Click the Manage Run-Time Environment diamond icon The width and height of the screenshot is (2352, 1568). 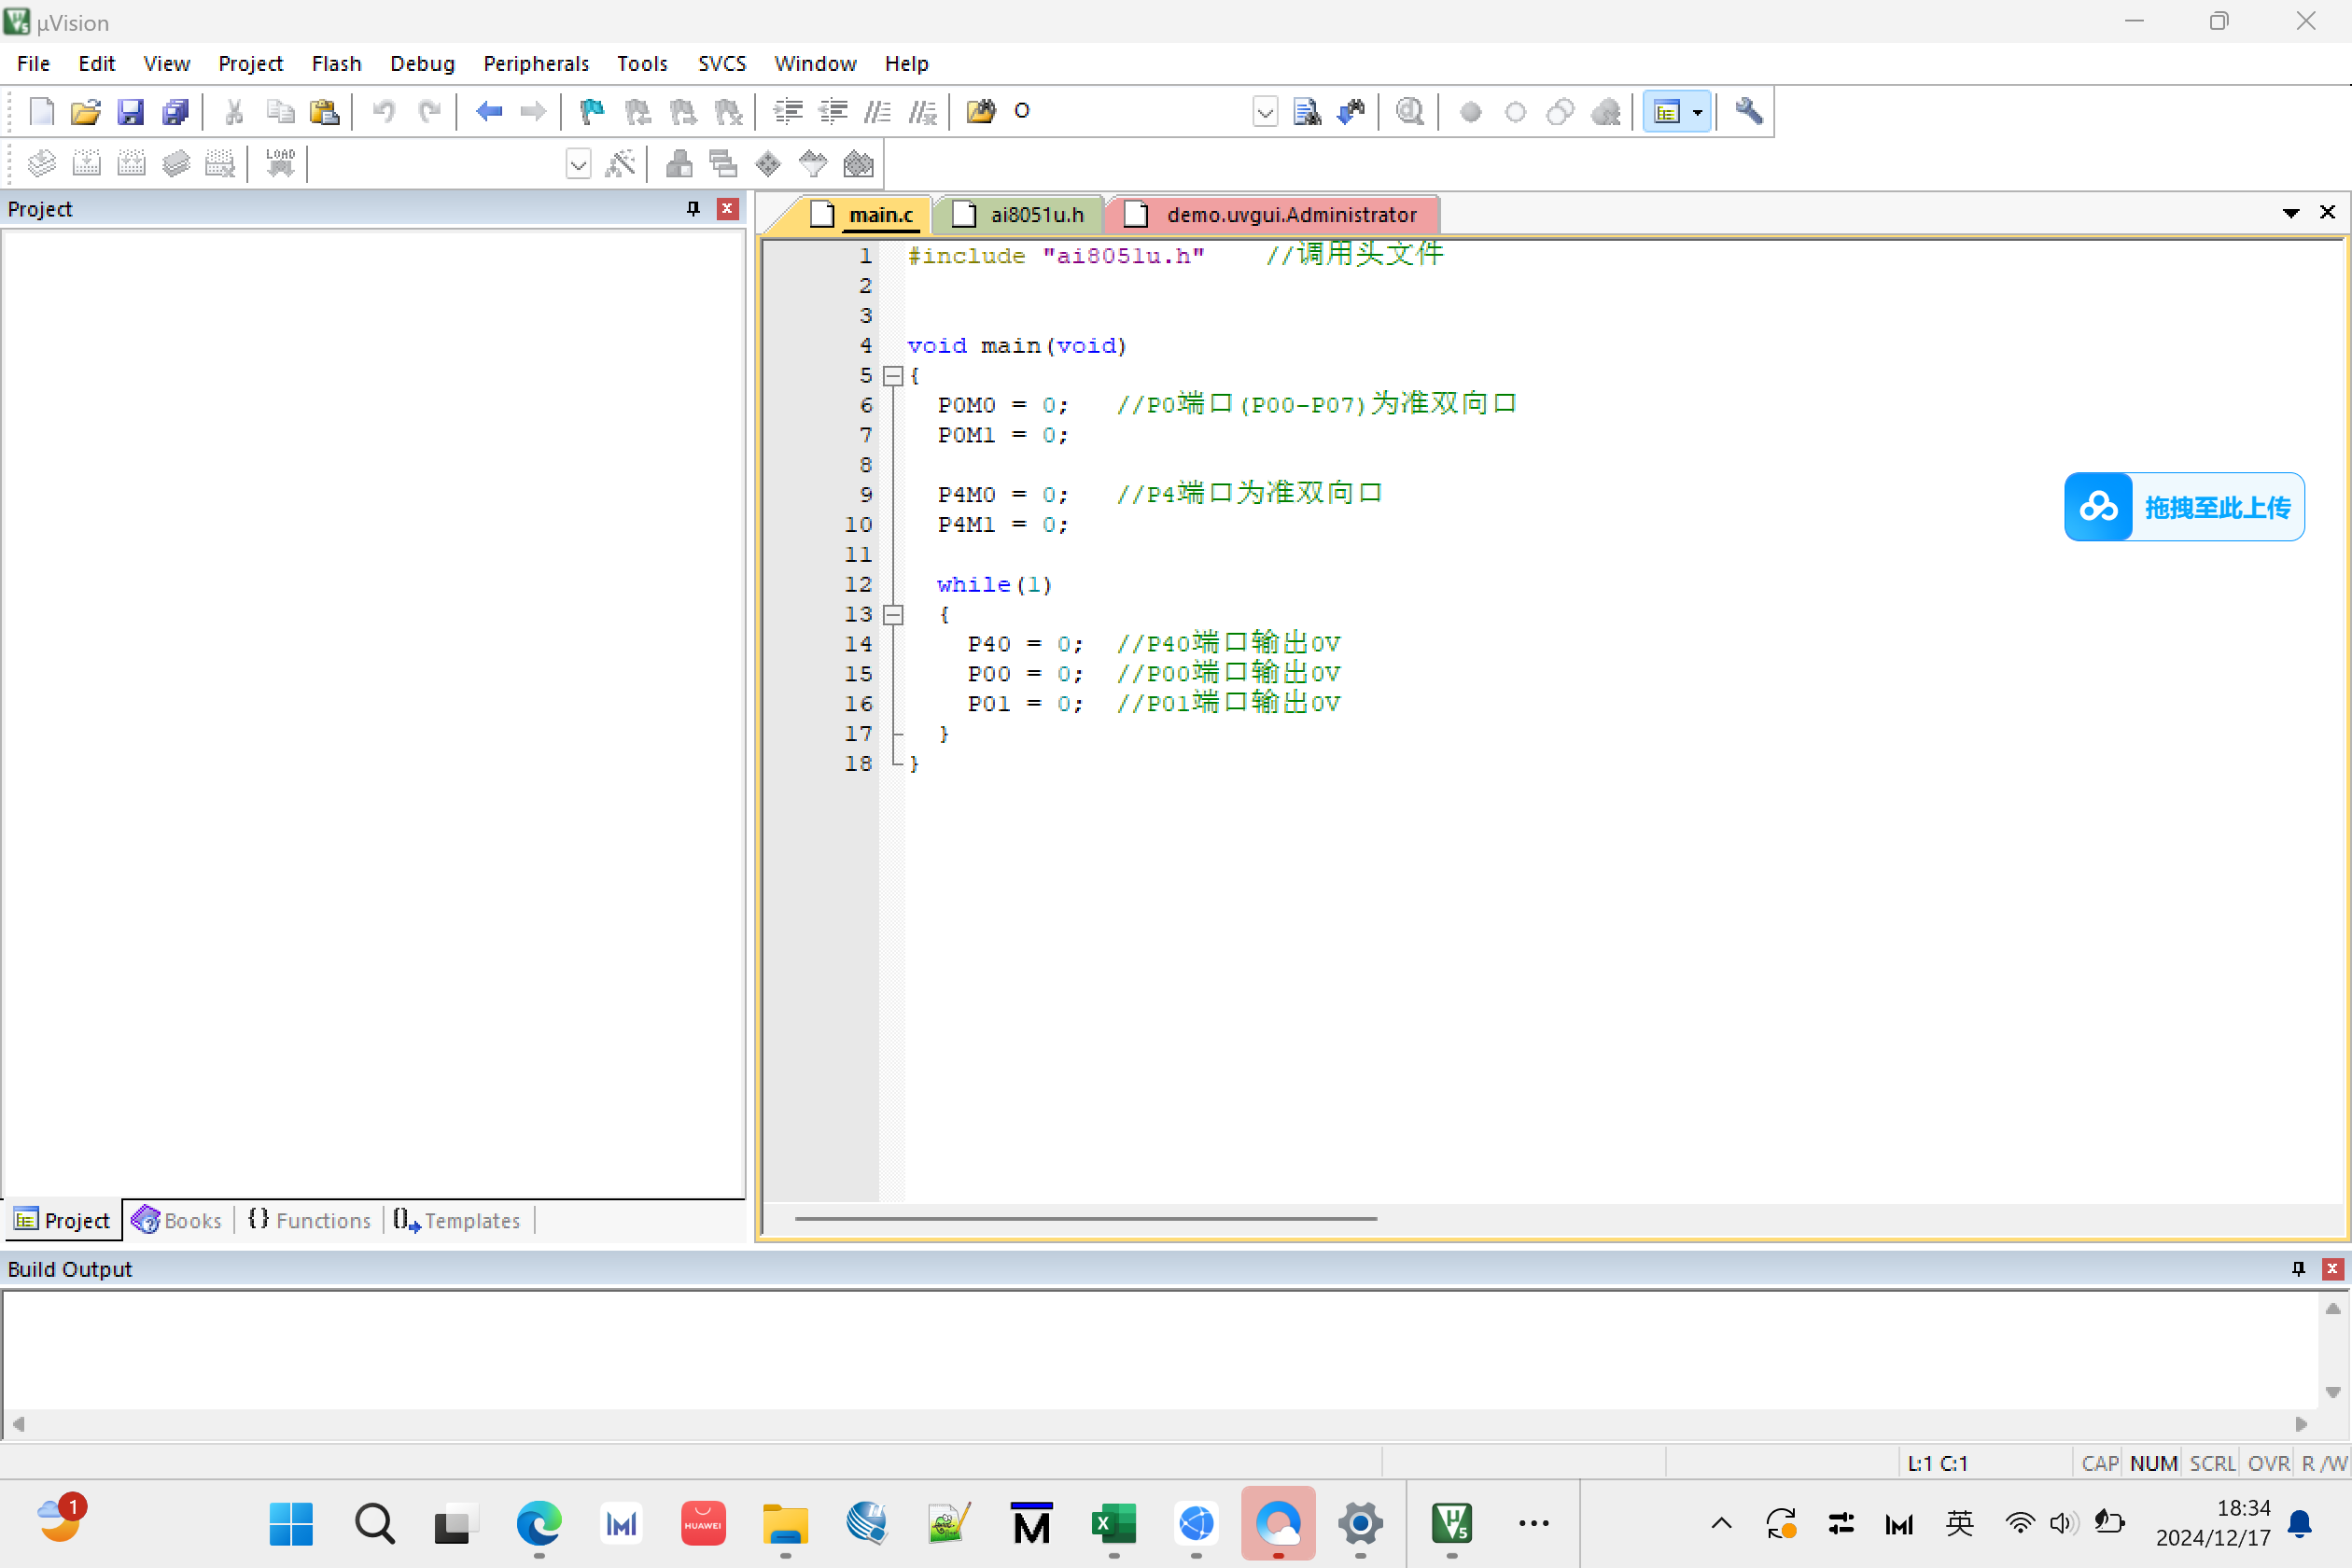click(768, 163)
